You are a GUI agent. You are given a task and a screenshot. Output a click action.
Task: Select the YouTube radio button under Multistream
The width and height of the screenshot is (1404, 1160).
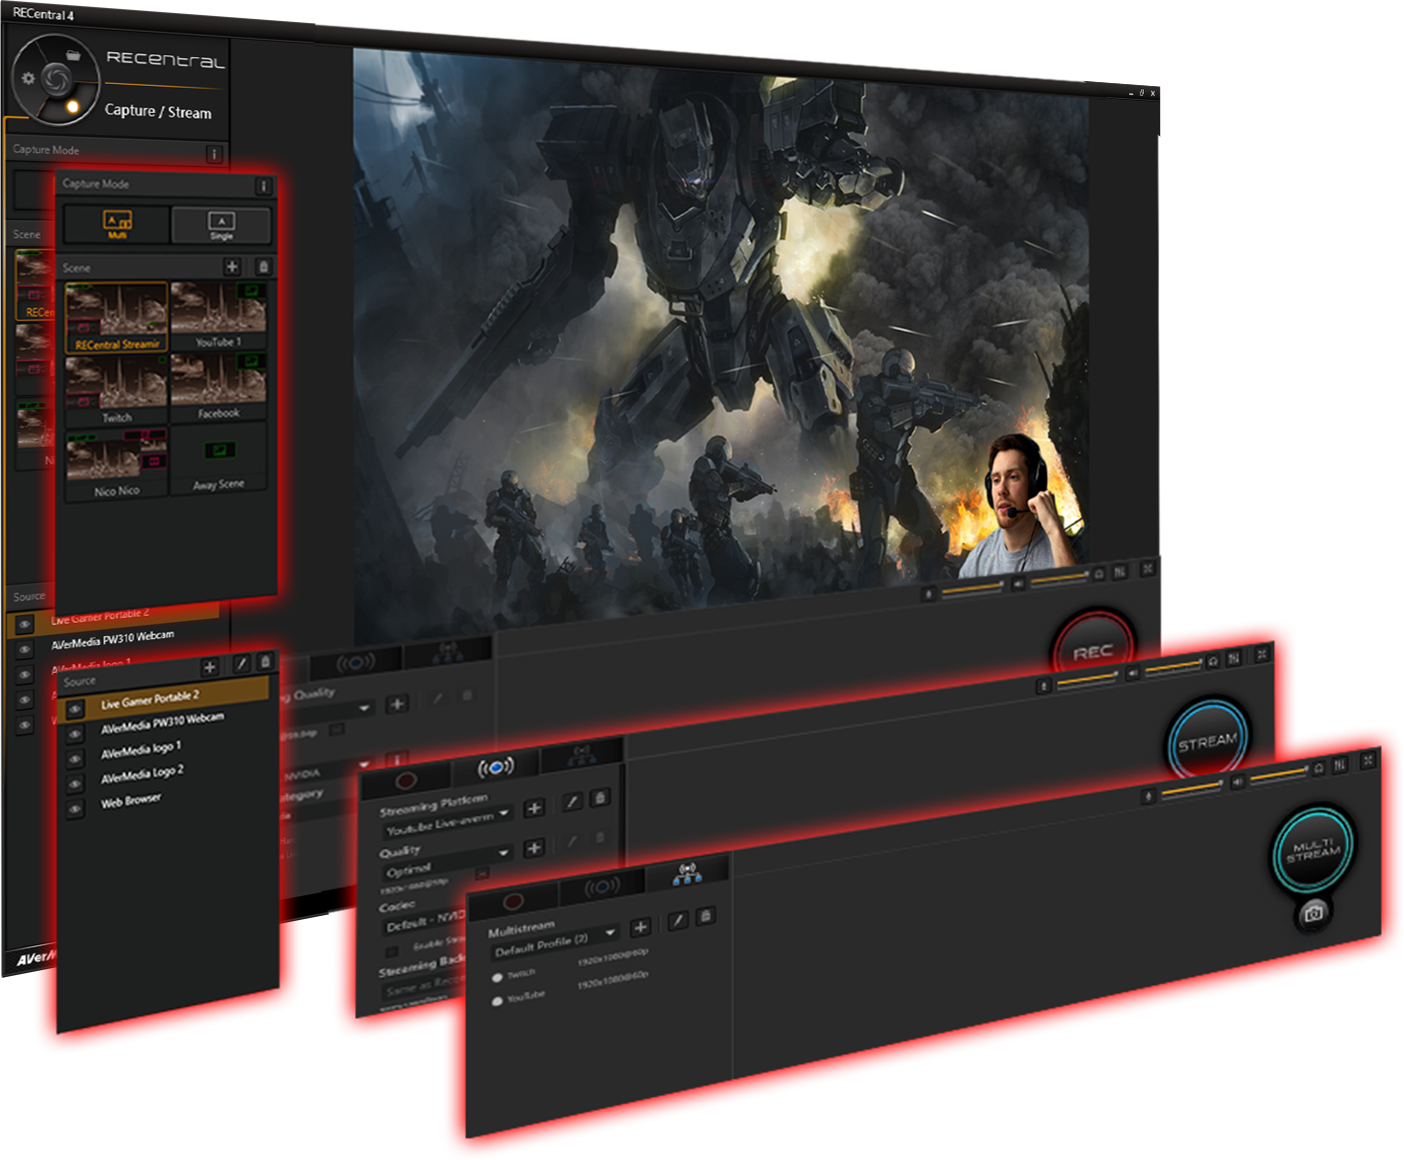(497, 1001)
